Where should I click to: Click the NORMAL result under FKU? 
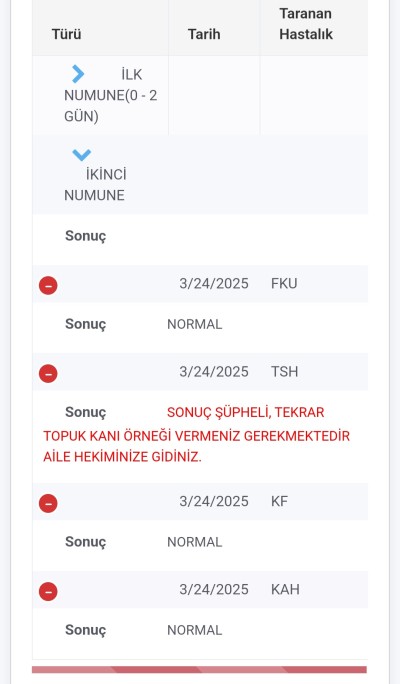pyautogui.click(x=195, y=324)
